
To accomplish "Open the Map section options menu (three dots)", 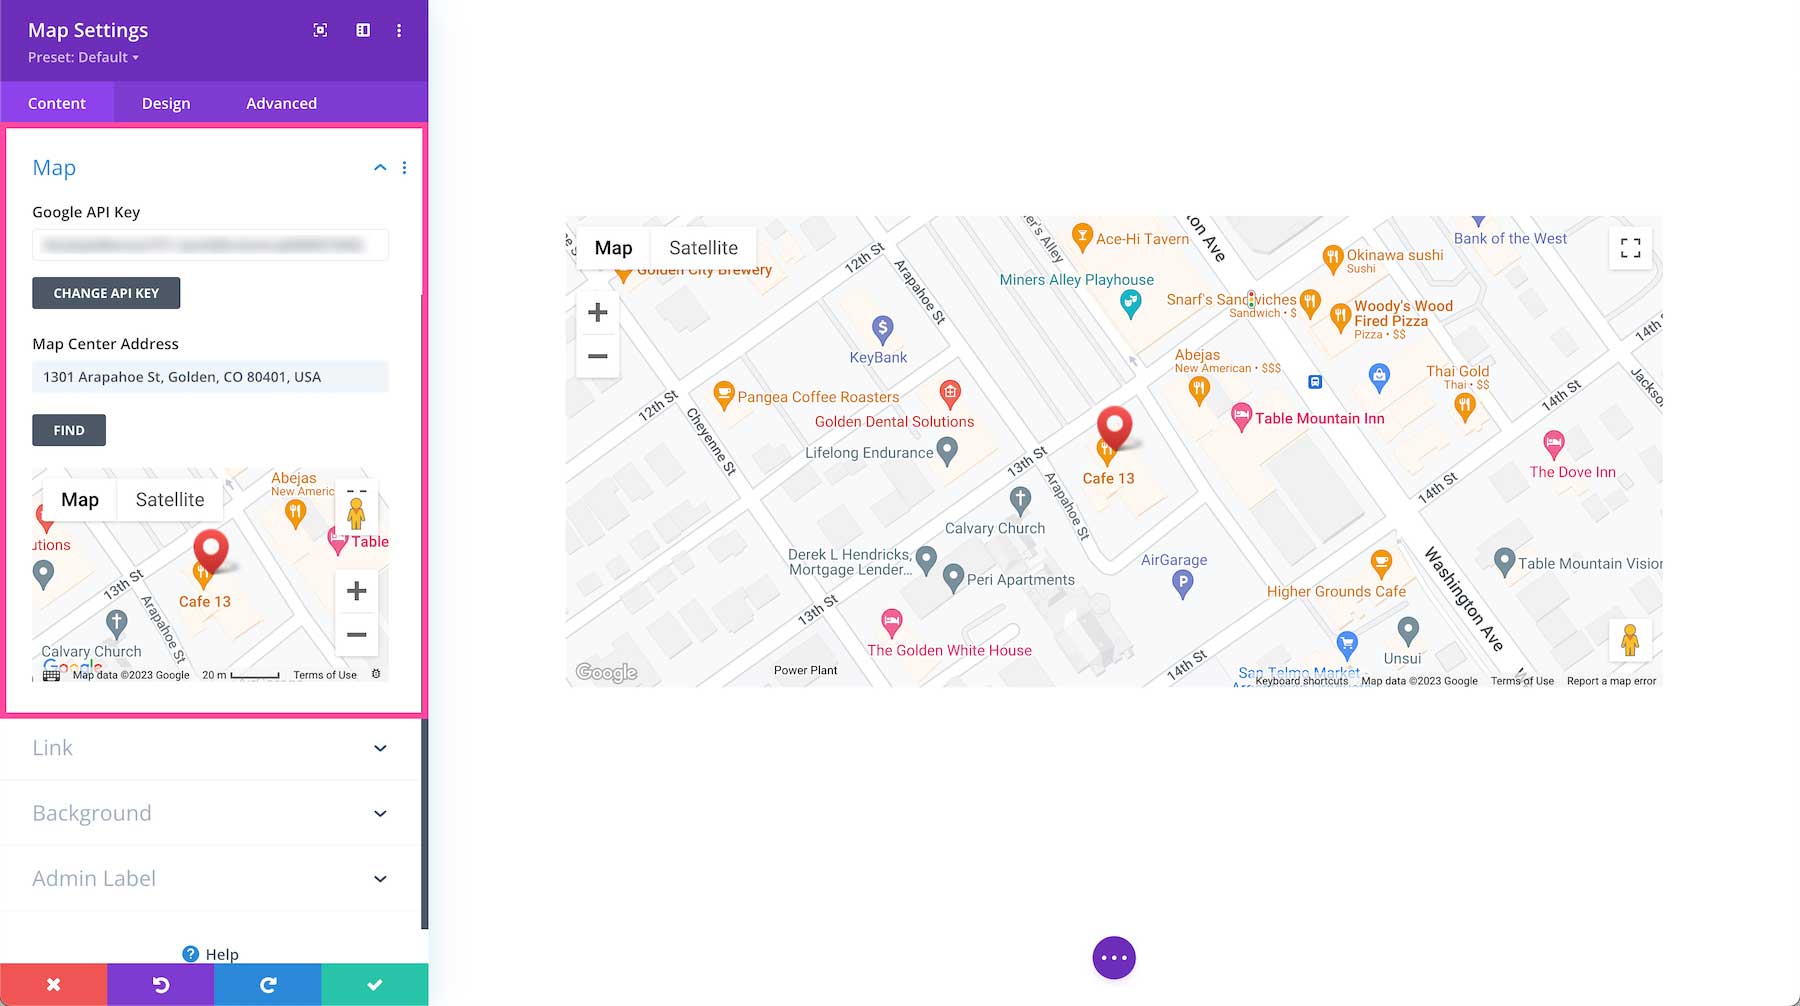I will 405,167.
